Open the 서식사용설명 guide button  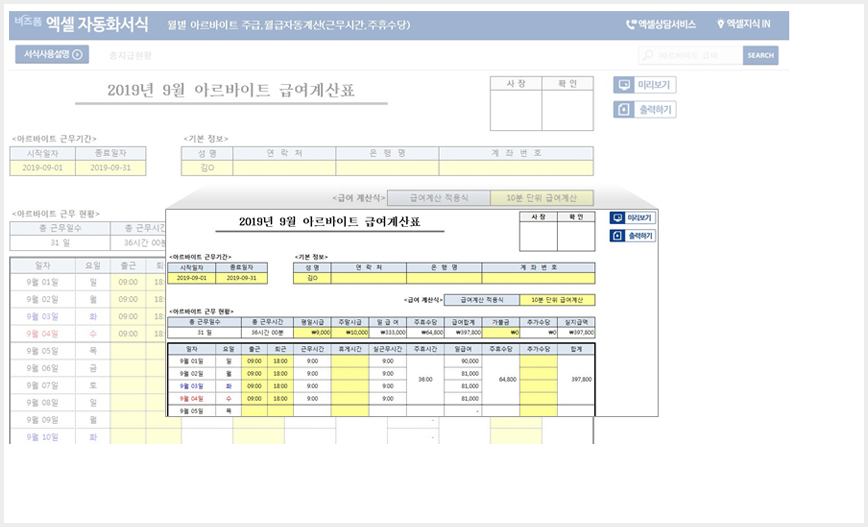click(x=52, y=54)
